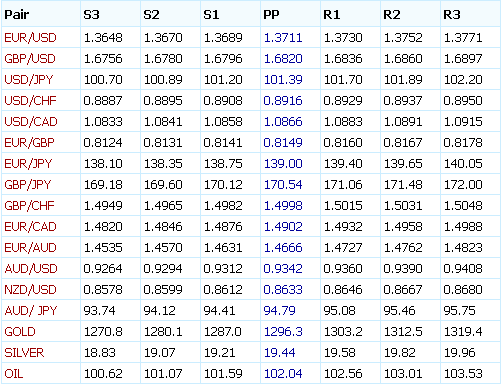Select AUD/USD S2 value 0.9294
502x387 pixels.
(x=163, y=269)
